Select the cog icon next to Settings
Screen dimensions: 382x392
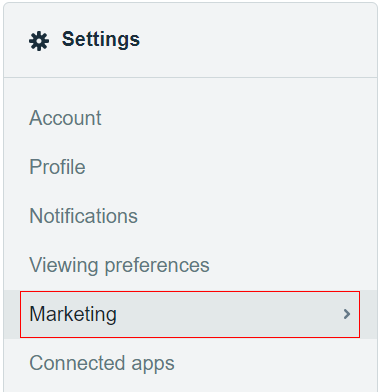39,41
